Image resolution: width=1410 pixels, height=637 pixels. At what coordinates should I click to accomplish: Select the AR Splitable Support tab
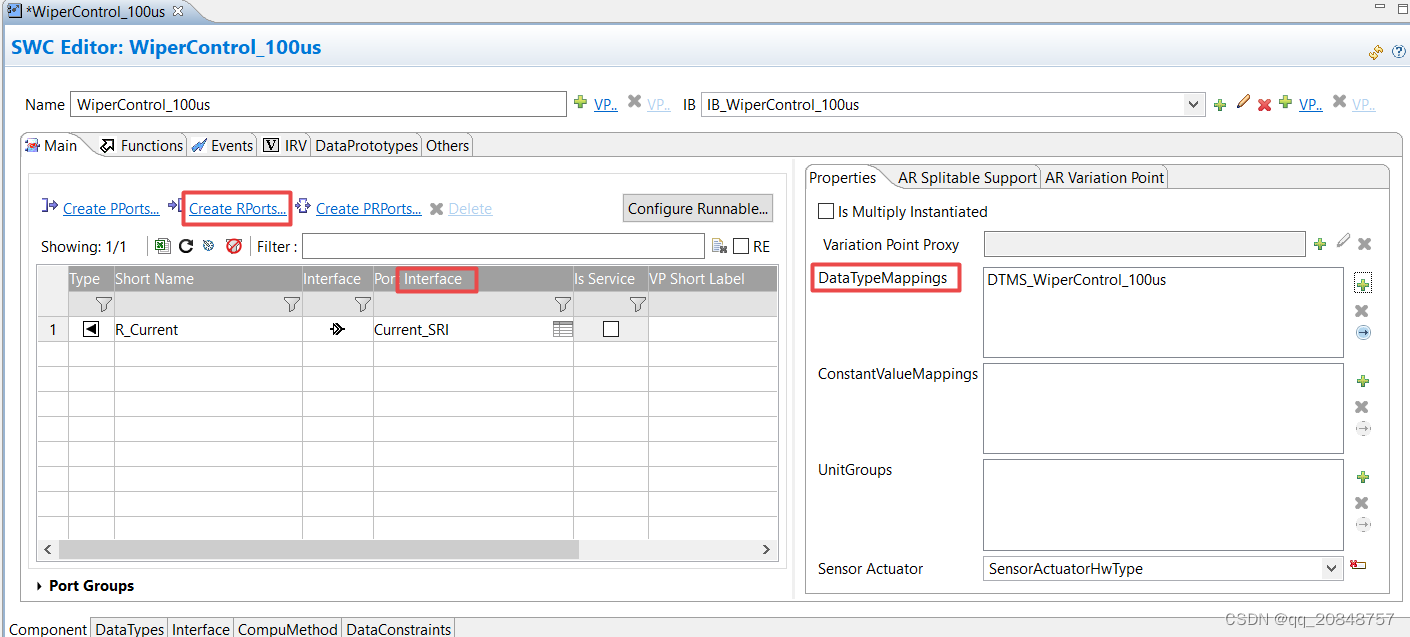click(x=966, y=177)
